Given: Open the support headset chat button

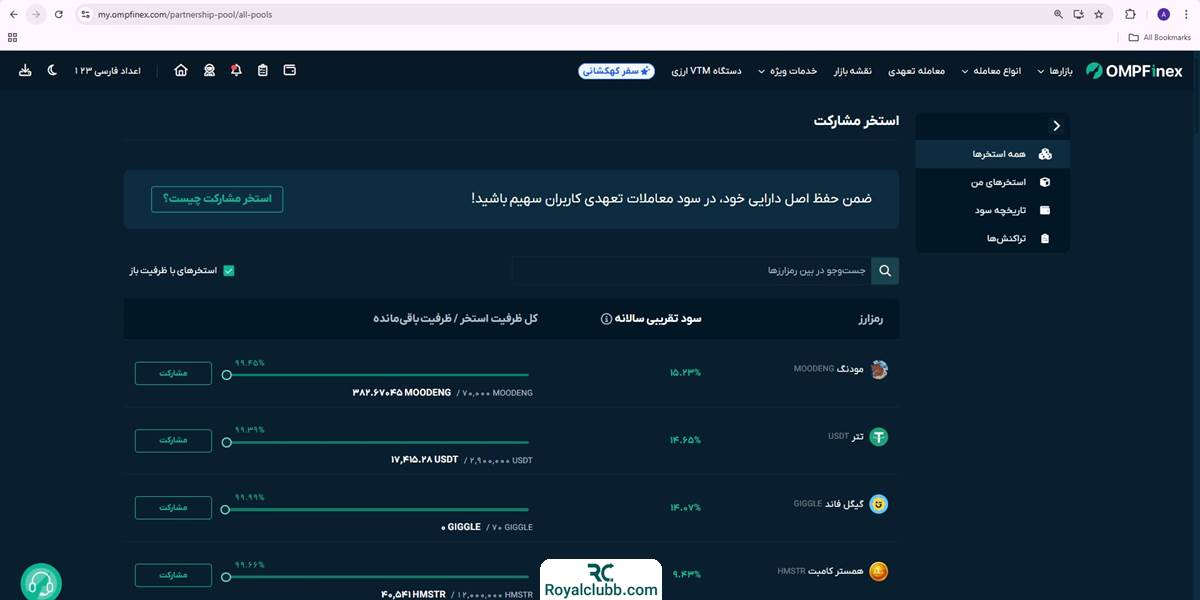Looking at the screenshot, I should [x=41, y=583].
